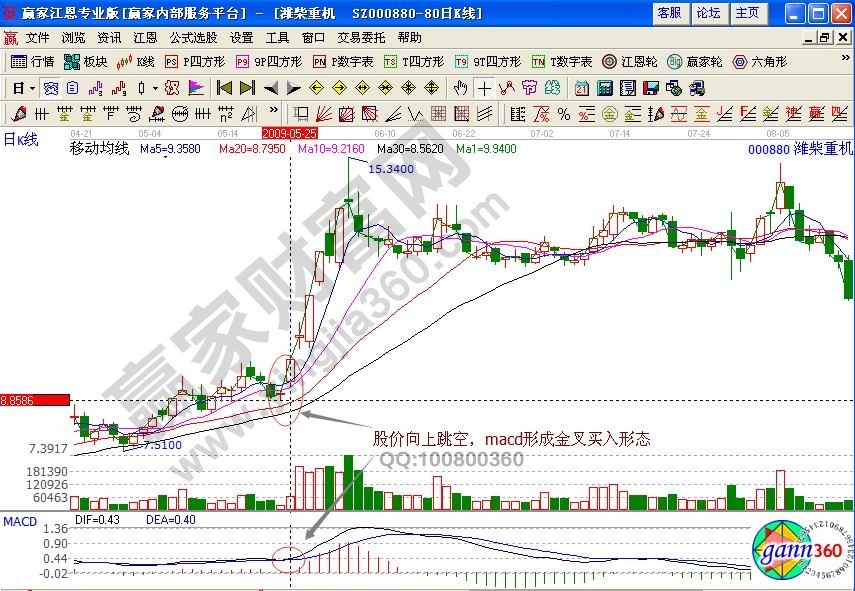
Task: Jump to the first bar arrow
Action: [x=224, y=87]
